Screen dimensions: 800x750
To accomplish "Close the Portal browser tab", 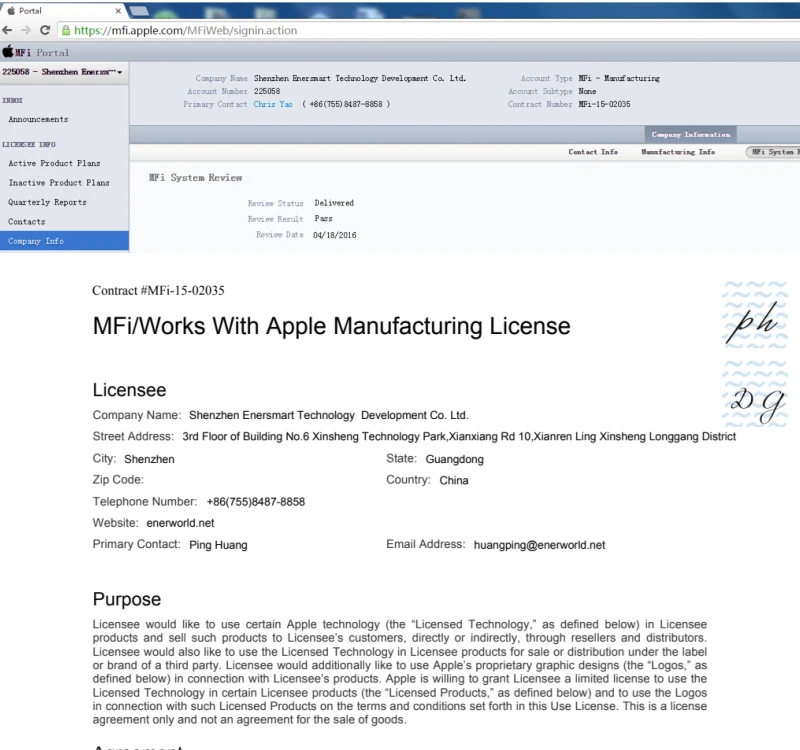I will [116, 10].
